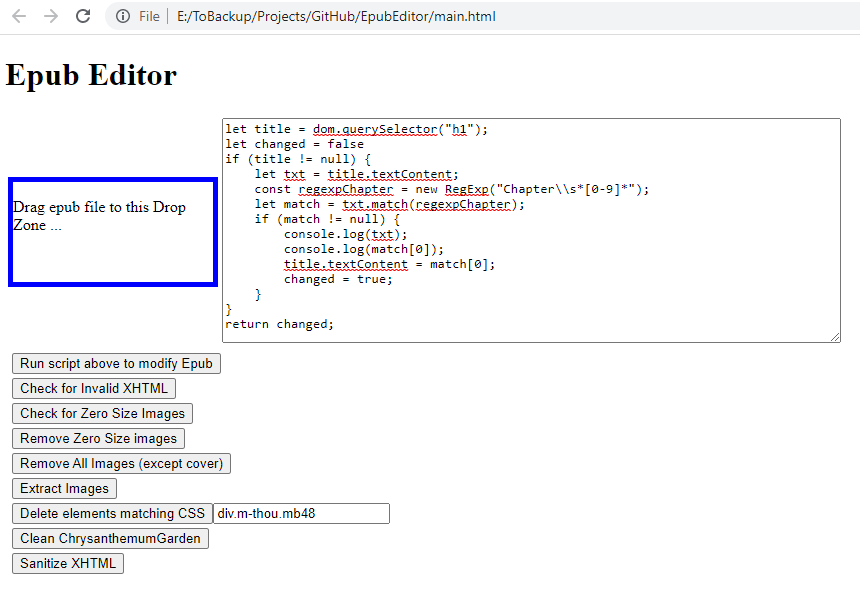Click the 'if (match != null) {' code line

point(327,219)
